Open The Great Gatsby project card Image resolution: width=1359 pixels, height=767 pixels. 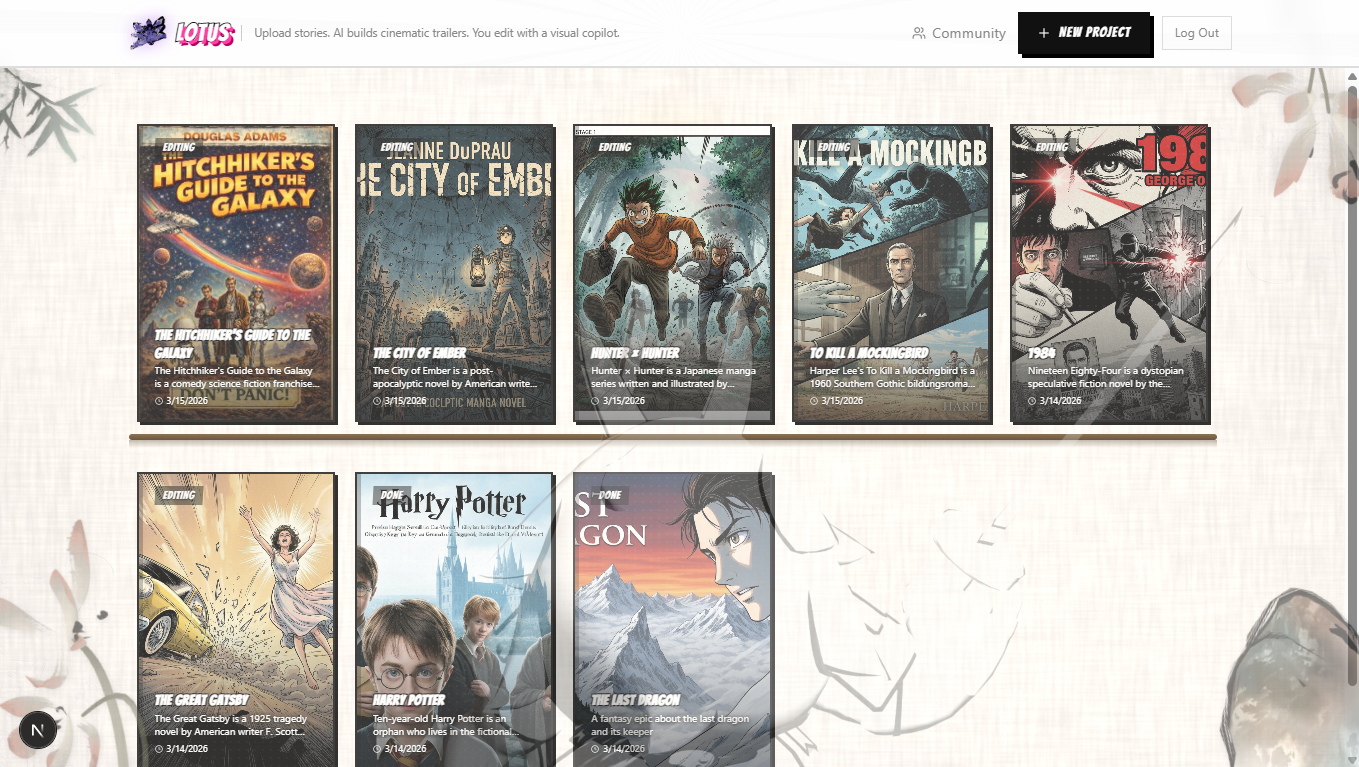click(x=235, y=620)
